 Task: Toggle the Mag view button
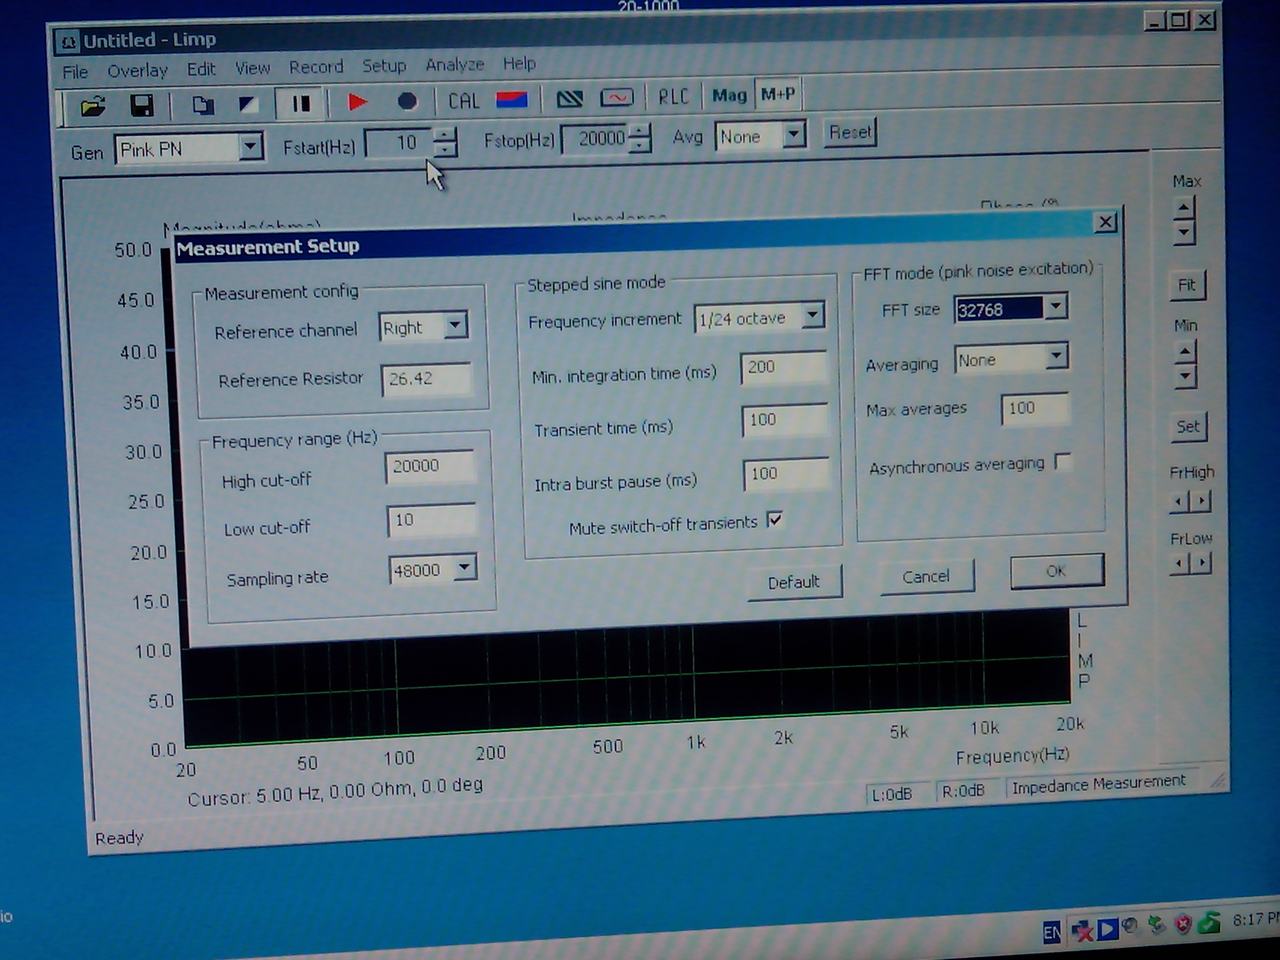729,95
